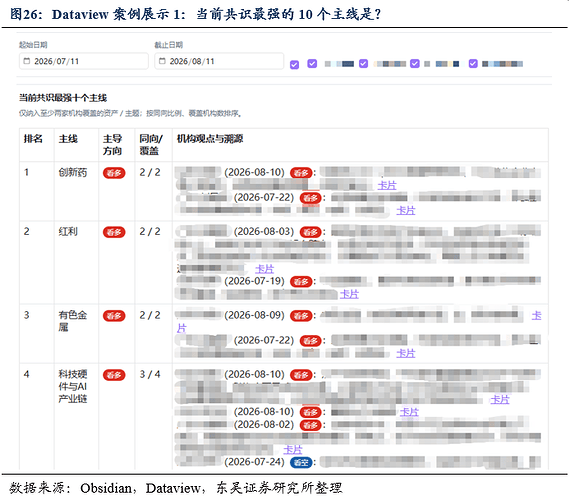
Task: Click the blue 看空 badge beside 2026-07-24
Action: [x=301, y=463]
